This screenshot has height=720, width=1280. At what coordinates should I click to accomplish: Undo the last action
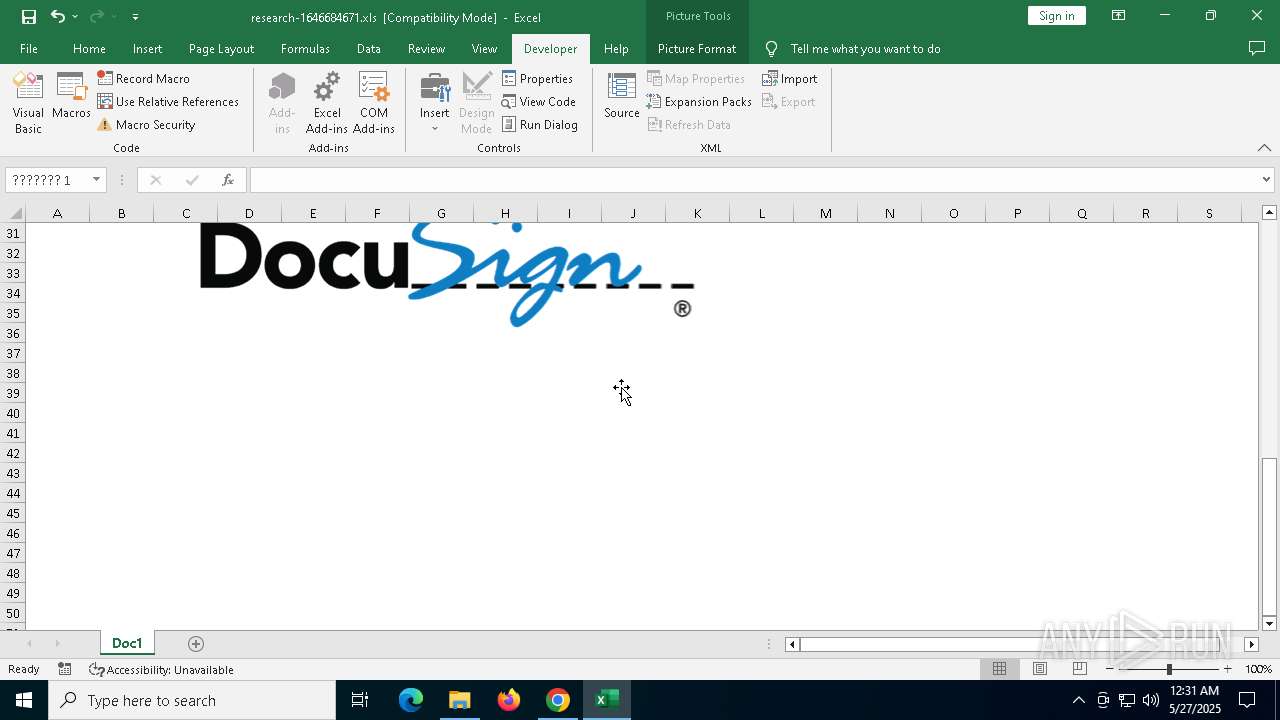click(57, 16)
